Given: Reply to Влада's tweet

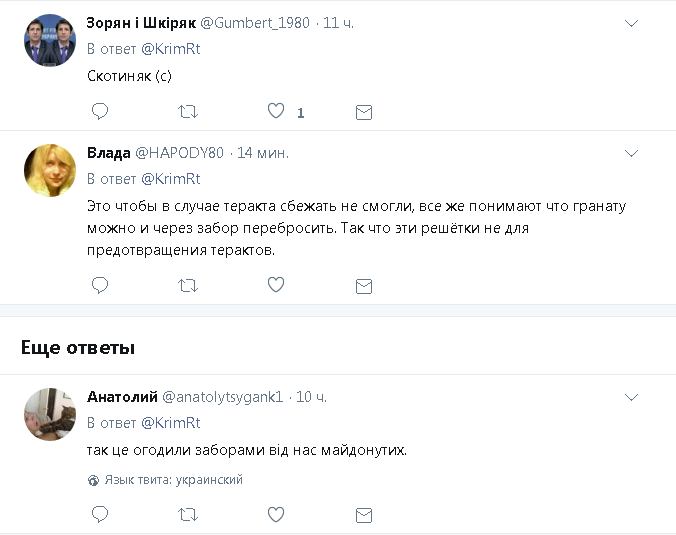Looking at the screenshot, I should click(99, 286).
